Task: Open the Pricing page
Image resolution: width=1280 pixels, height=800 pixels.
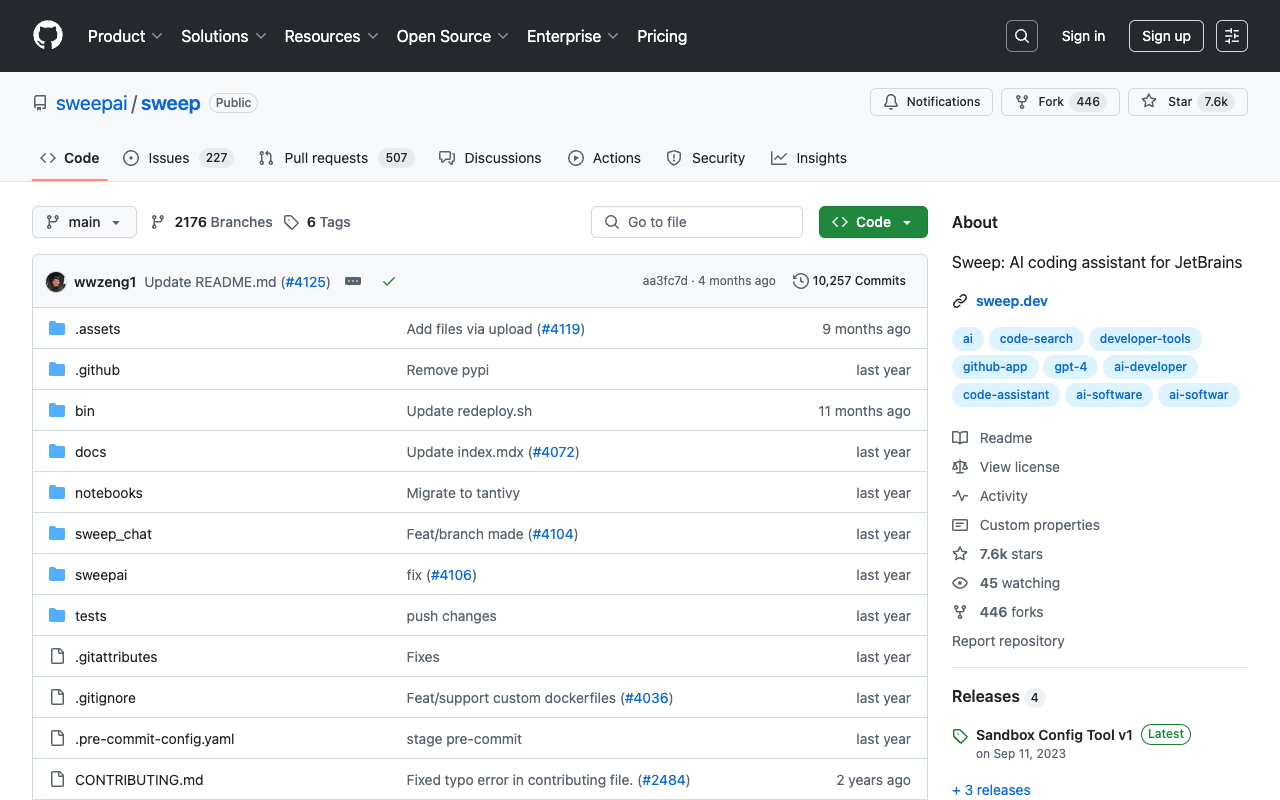Action: coord(662,36)
